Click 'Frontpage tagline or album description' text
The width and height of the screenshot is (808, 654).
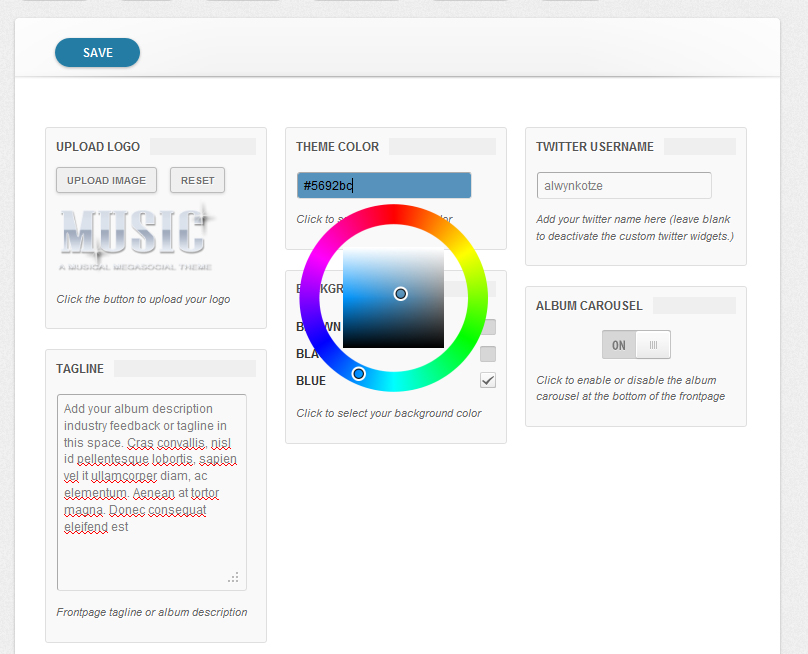pos(152,612)
